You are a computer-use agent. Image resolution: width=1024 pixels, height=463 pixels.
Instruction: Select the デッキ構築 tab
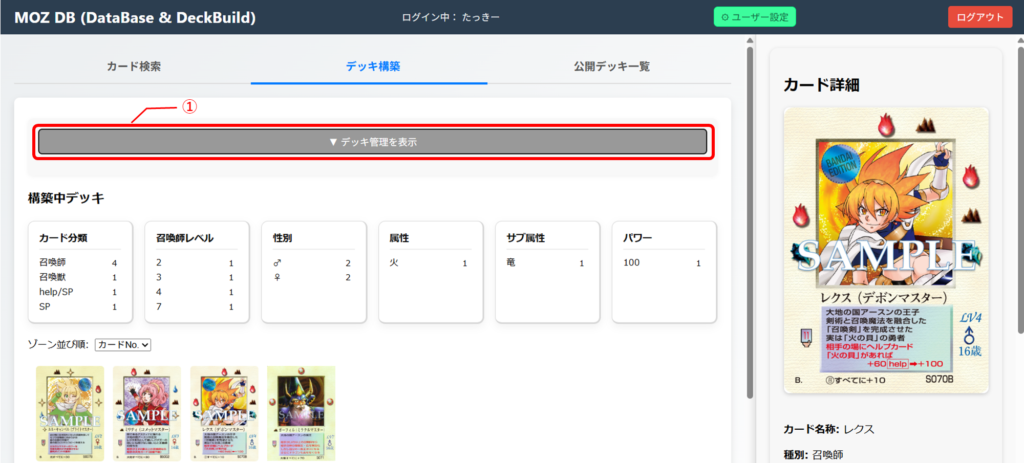[372, 66]
